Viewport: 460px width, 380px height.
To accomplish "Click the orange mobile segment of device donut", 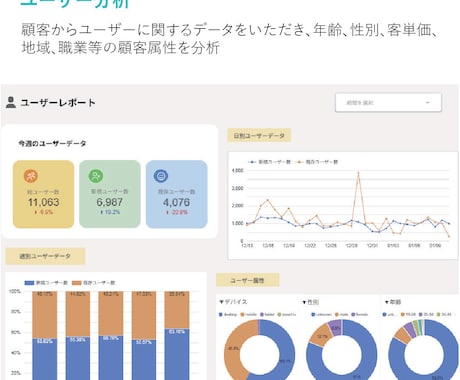I will 233,347.
